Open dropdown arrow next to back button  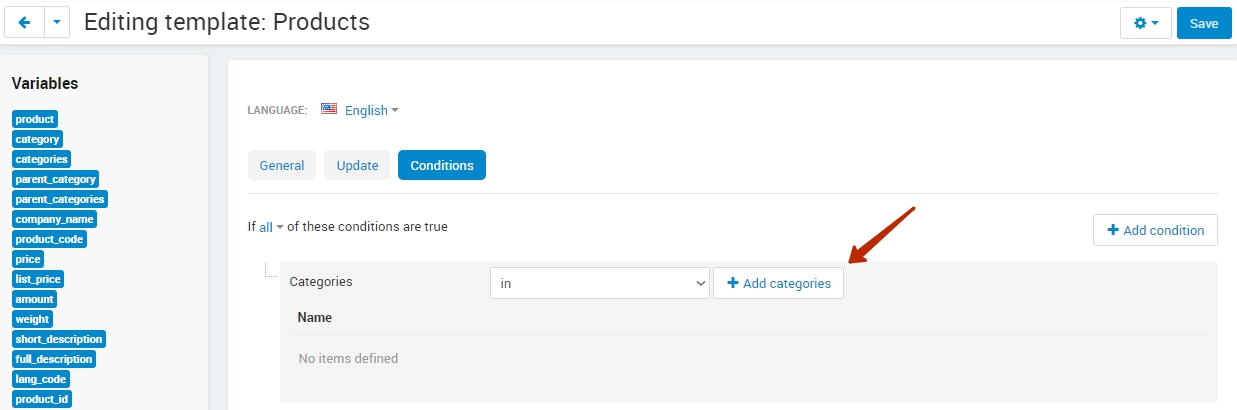pyautogui.click(x=57, y=22)
